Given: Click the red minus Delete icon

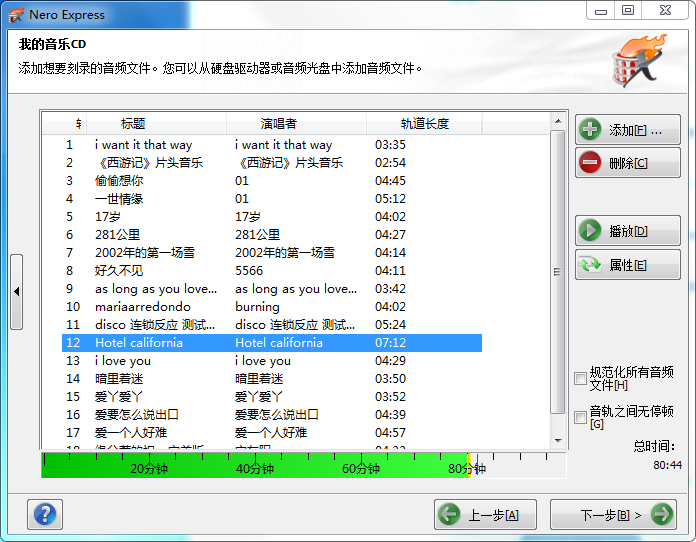Looking at the screenshot, I should (591, 163).
